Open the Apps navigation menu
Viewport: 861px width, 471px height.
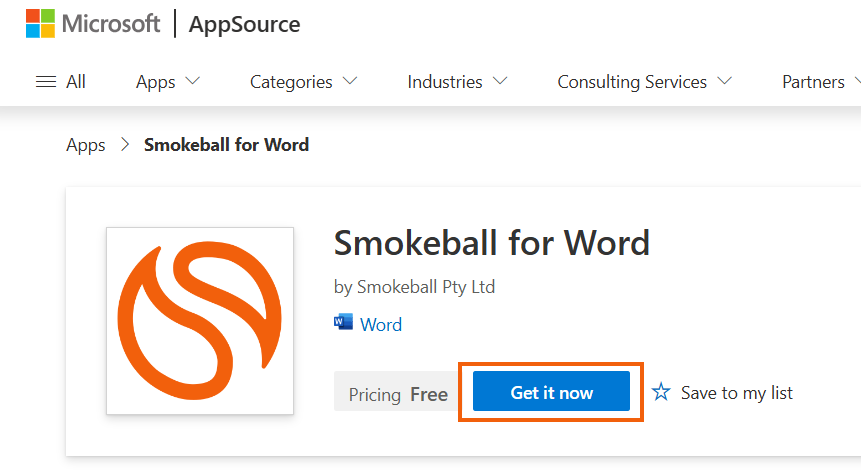(156, 82)
